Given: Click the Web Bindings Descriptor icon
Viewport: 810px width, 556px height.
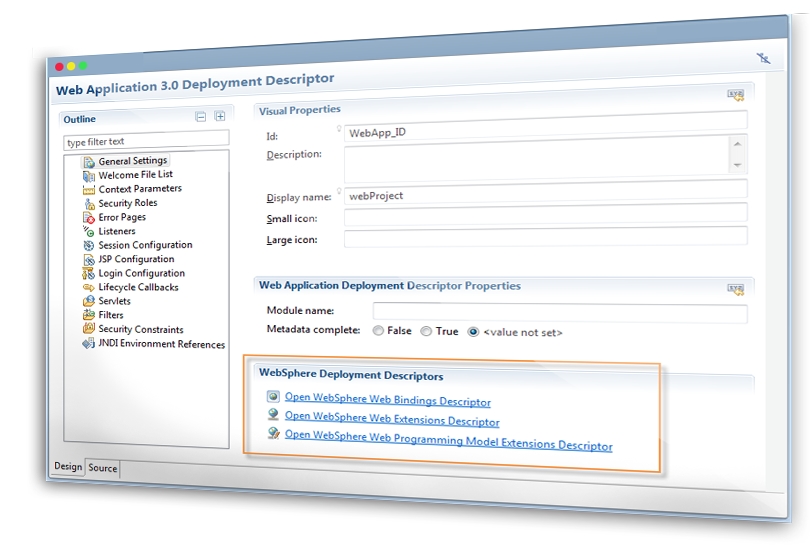Looking at the screenshot, I should (273, 396).
